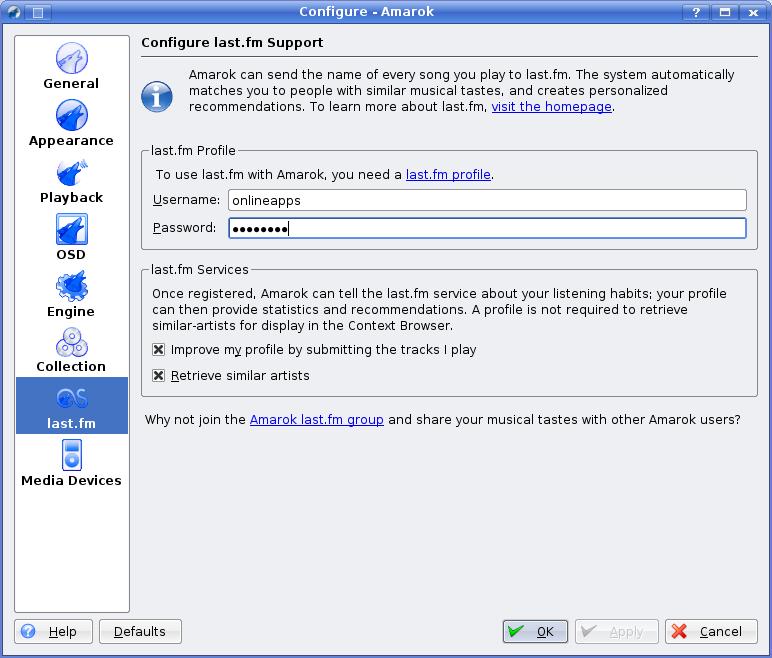Focus the Password input field
This screenshot has width=772, height=658.
487,229
